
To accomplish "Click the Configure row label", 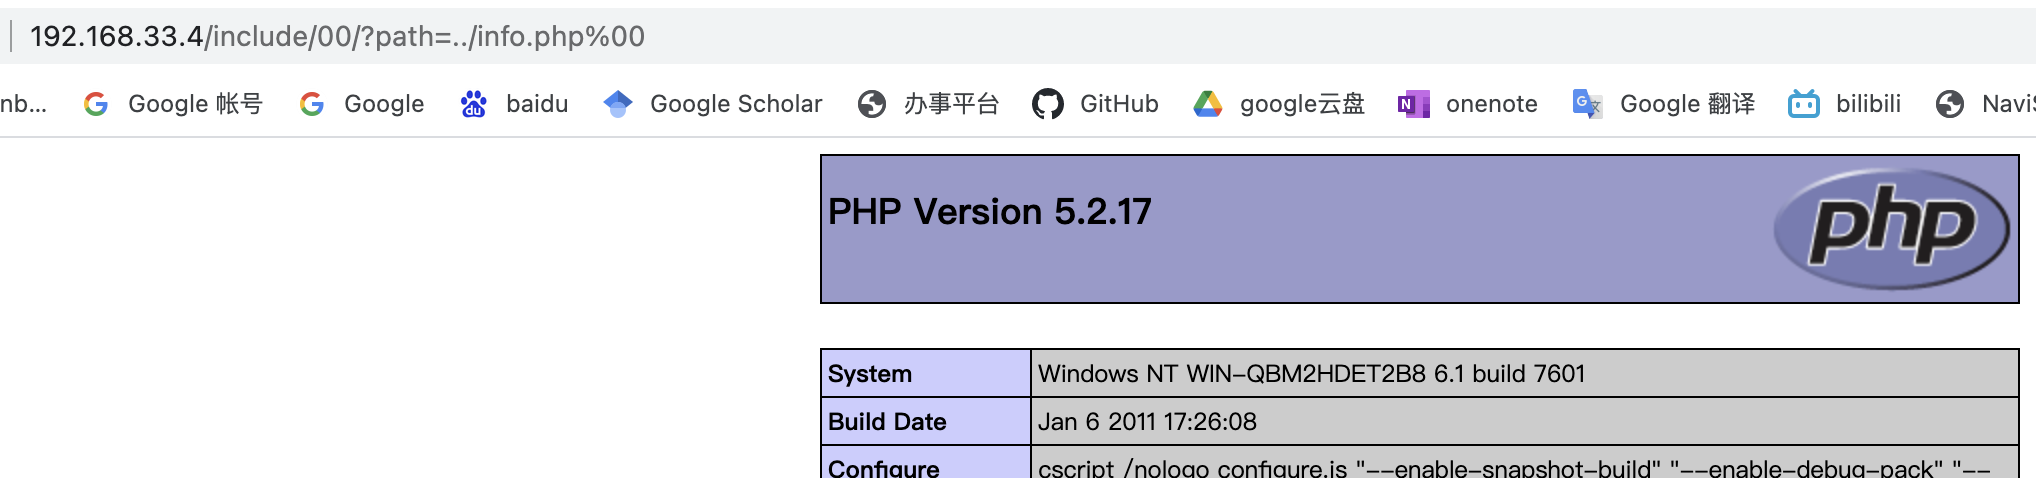I will point(884,468).
